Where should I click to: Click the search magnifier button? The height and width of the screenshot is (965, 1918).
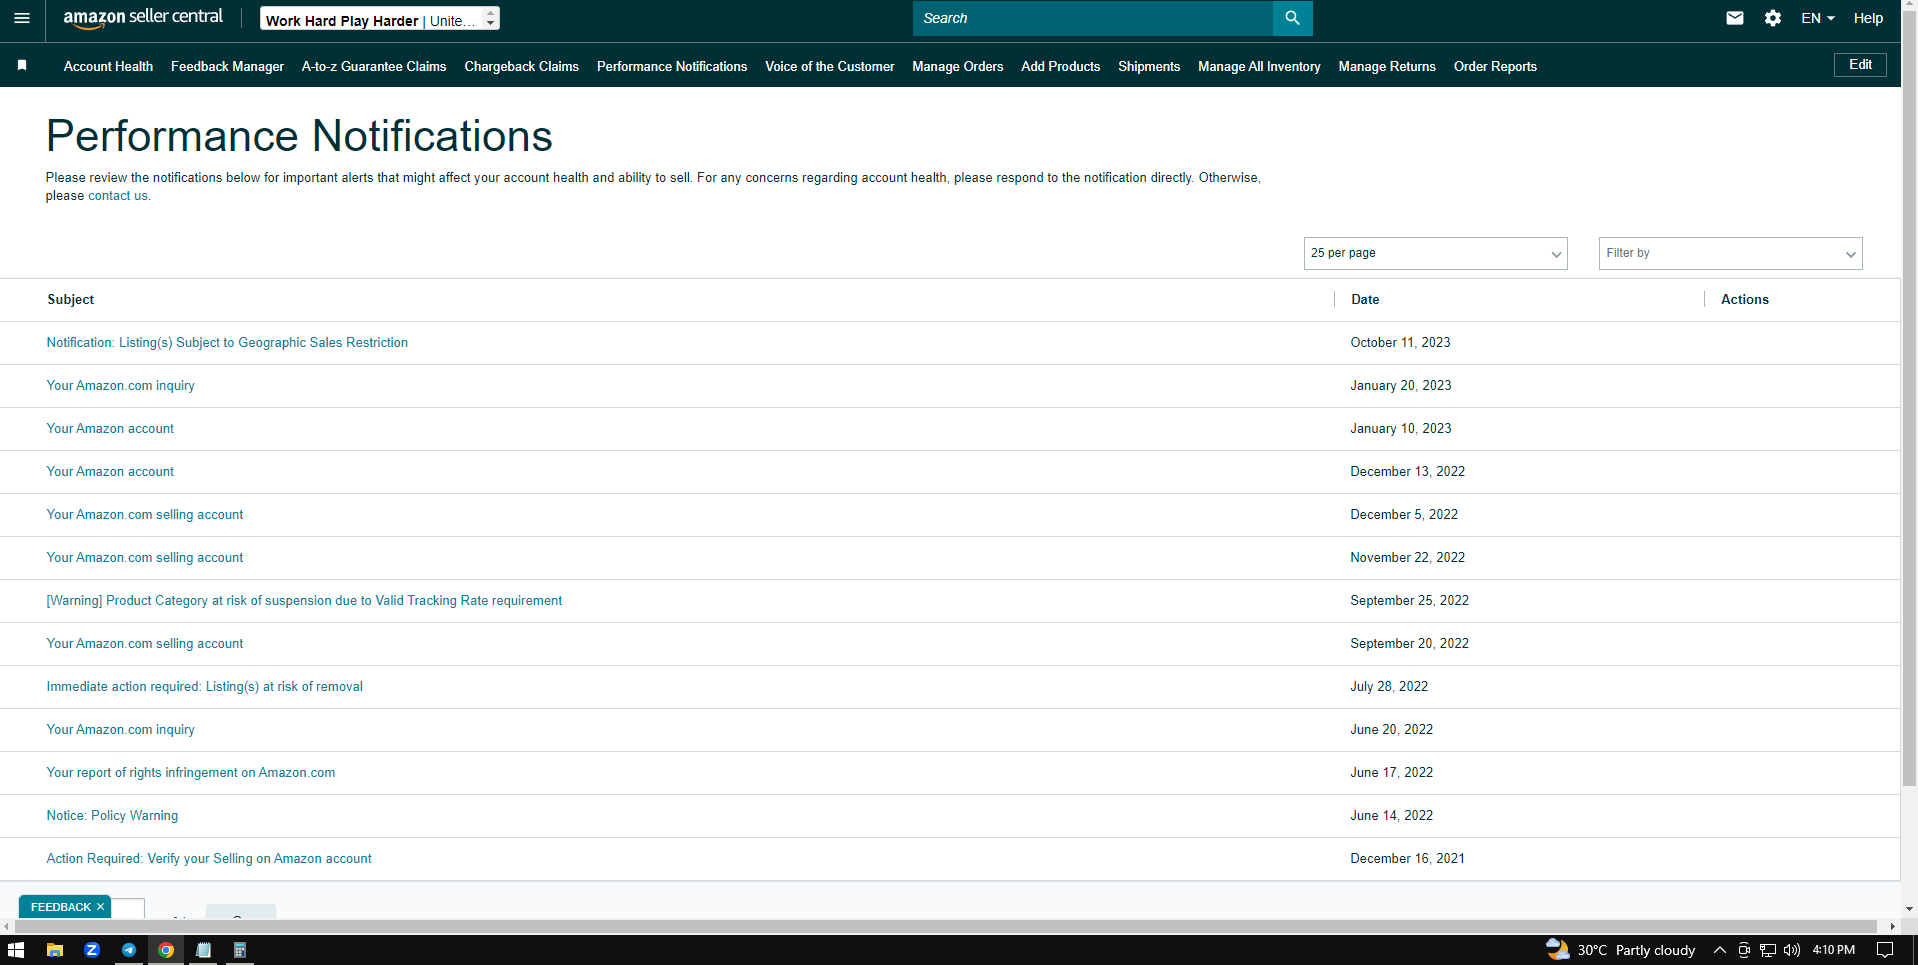click(x=1292, y=18)
